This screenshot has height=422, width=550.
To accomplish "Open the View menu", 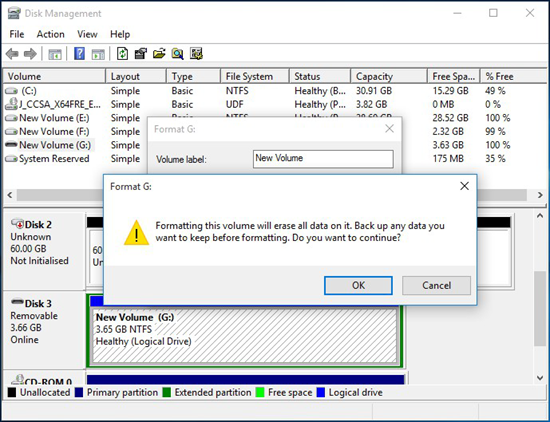I will tap(87, 34).
